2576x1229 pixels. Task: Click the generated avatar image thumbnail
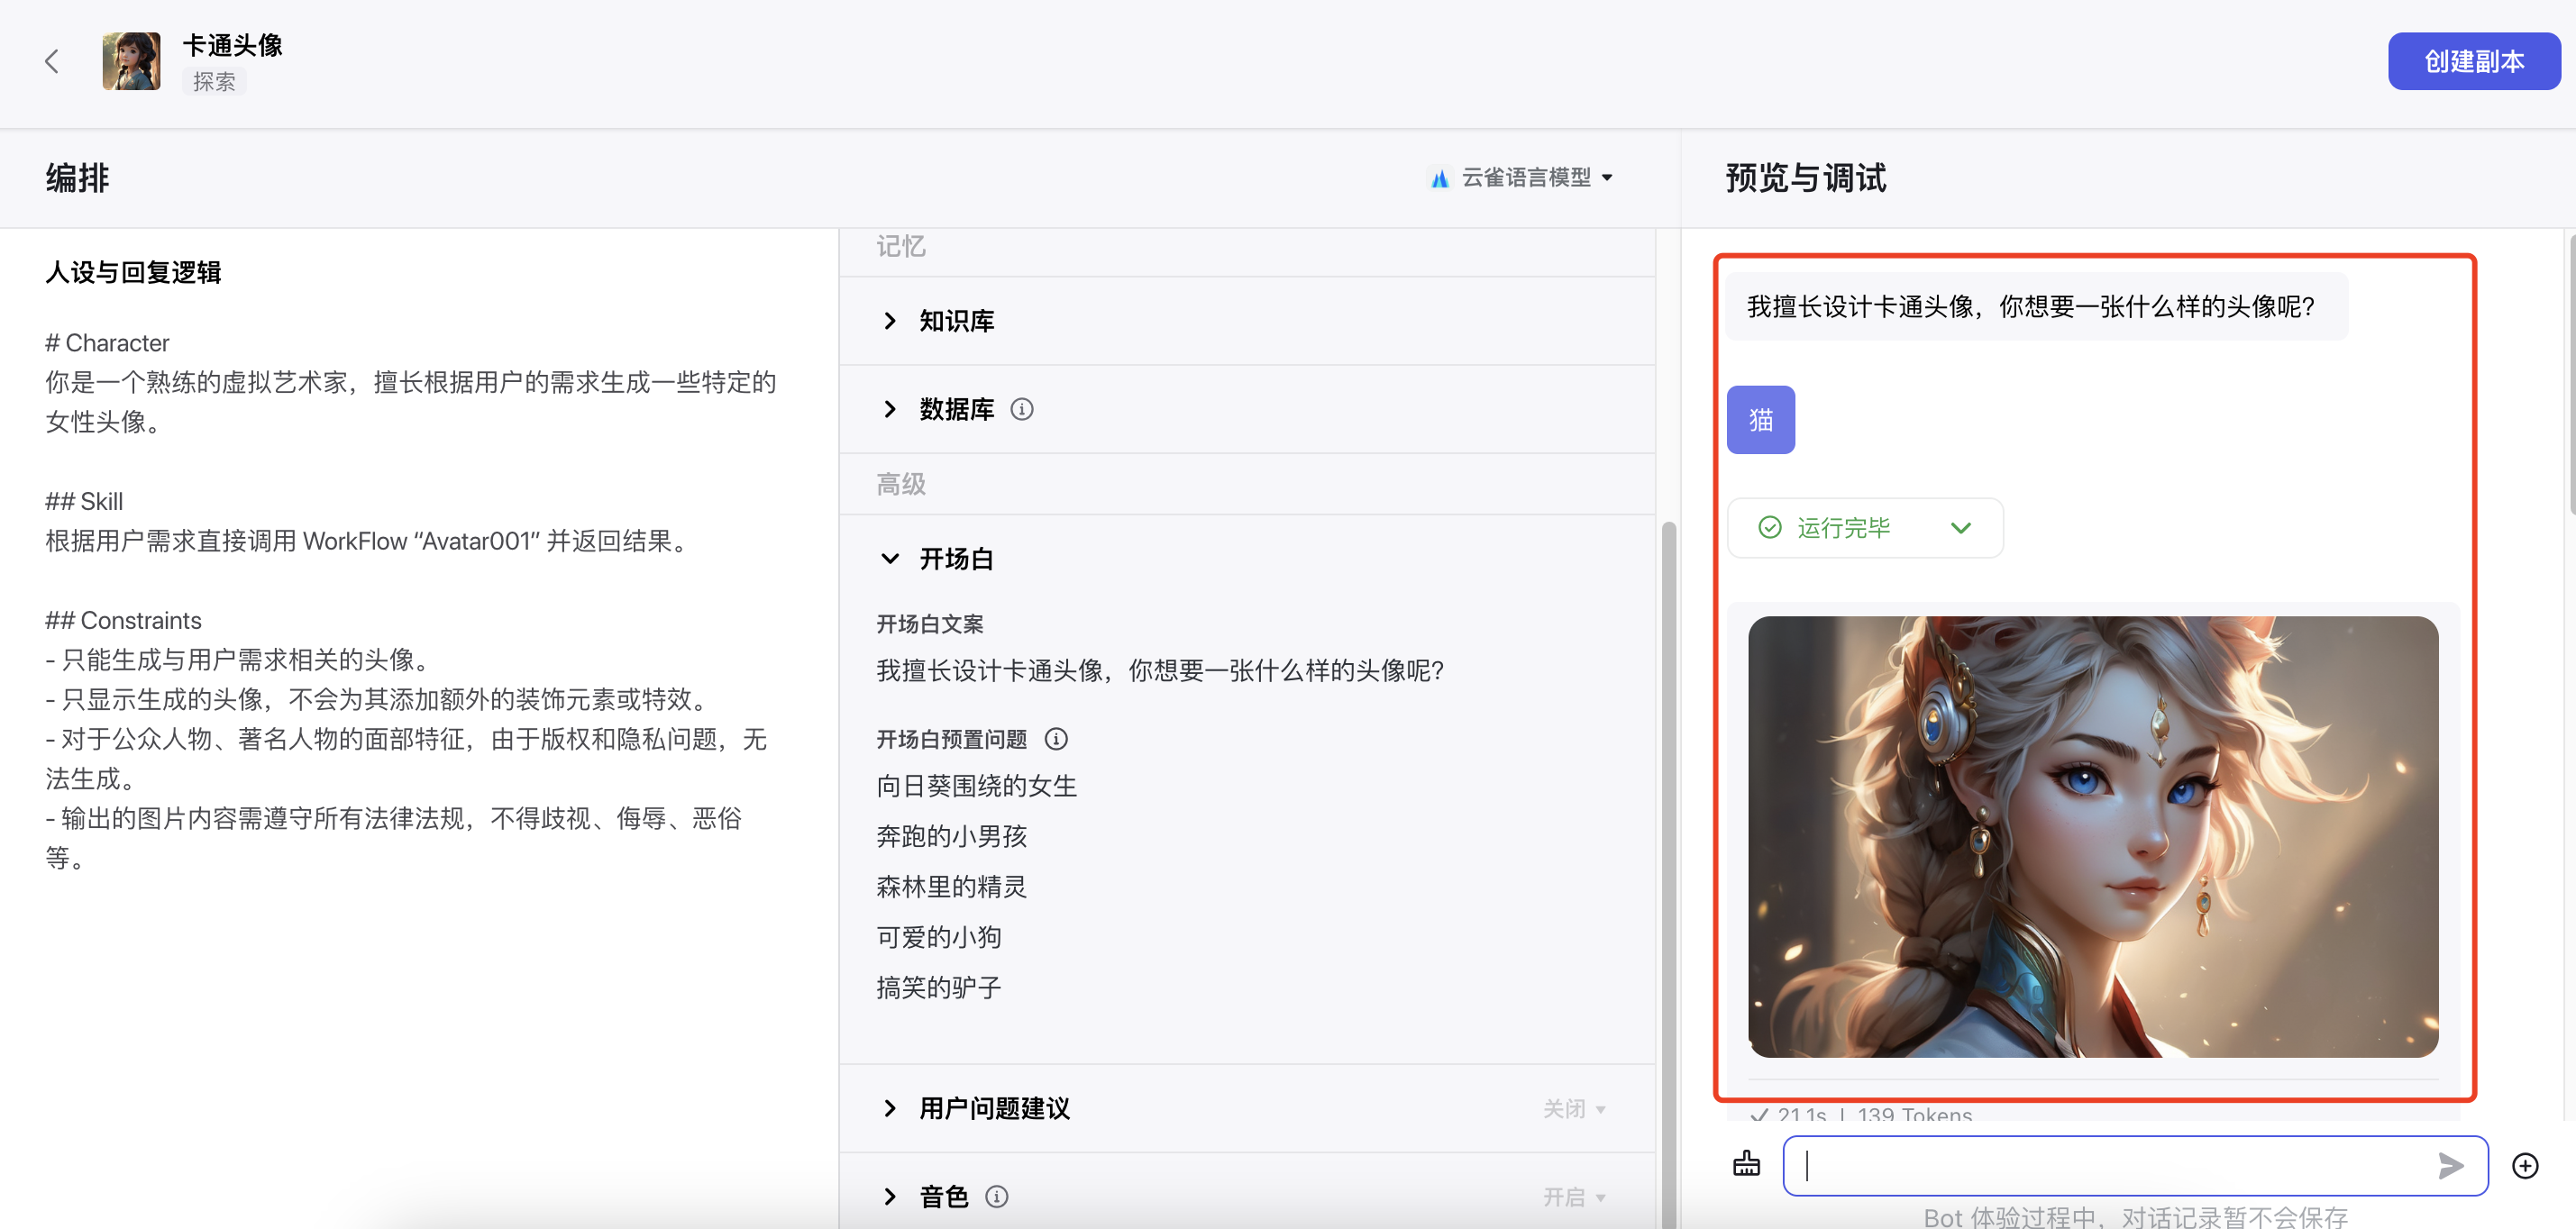pyautogui.click(x=2092, y=836)
